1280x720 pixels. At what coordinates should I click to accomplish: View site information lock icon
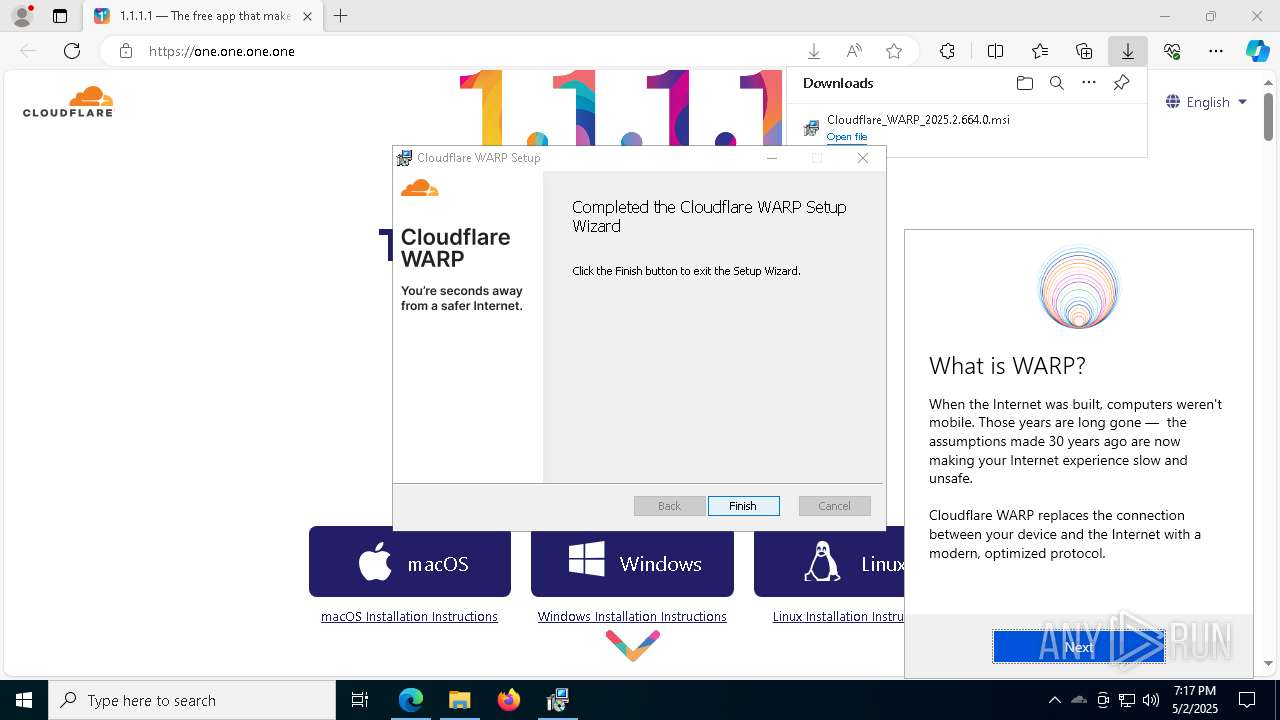point(126,51)
